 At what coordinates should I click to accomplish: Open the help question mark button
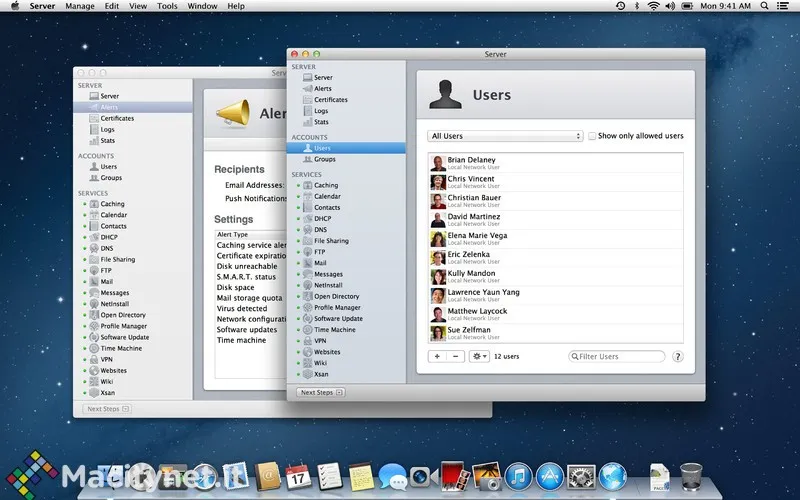point(678,356)
